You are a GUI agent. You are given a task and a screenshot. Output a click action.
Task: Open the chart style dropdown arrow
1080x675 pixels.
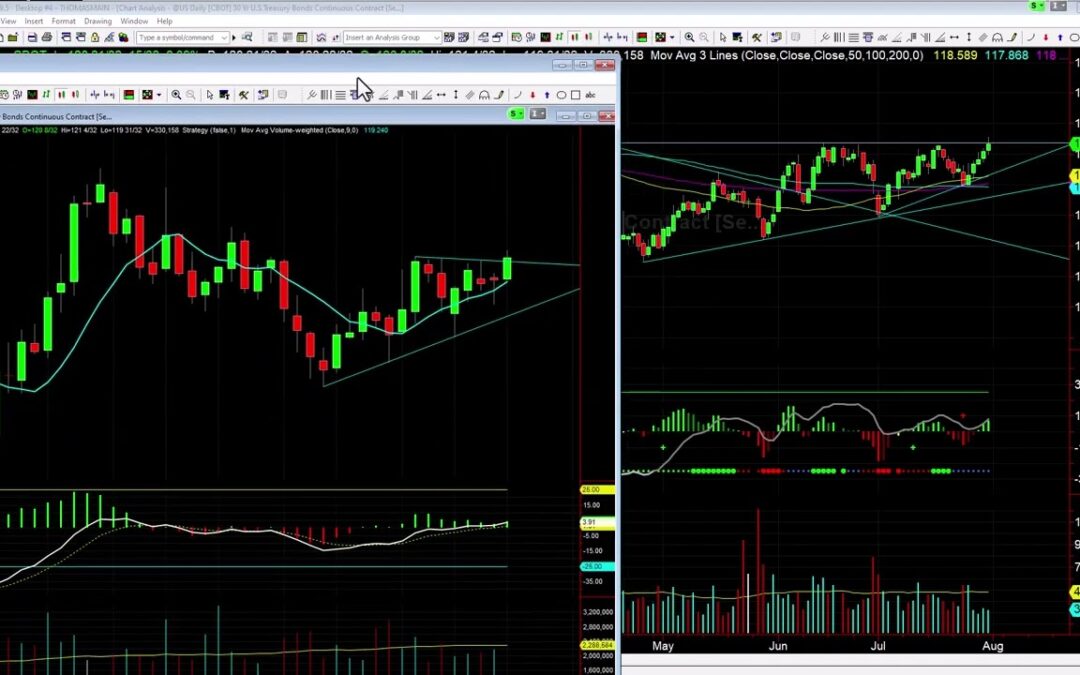[x=159, y=95]
